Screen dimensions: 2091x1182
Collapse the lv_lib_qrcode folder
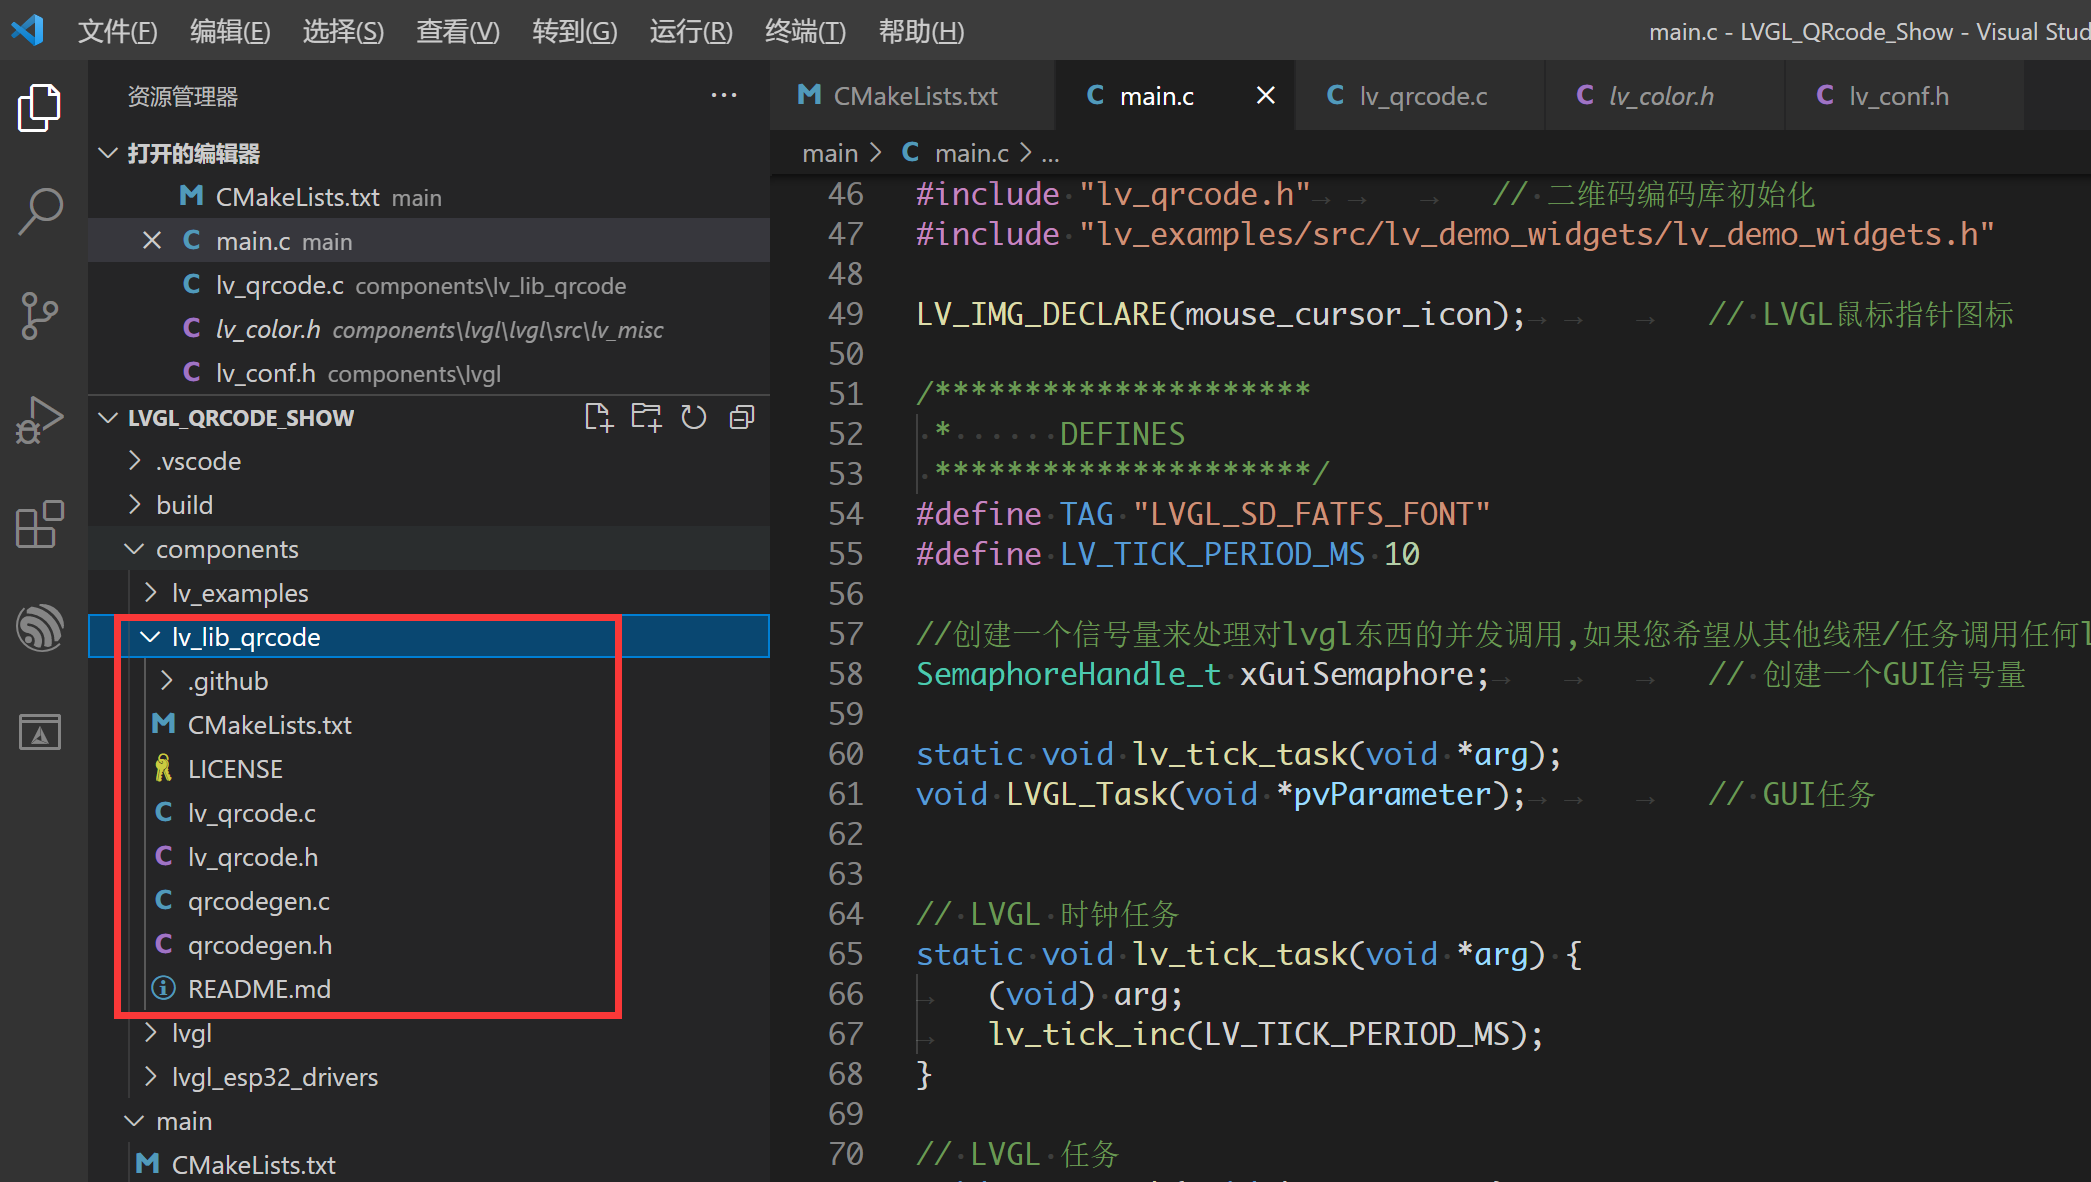click(245, 637)
